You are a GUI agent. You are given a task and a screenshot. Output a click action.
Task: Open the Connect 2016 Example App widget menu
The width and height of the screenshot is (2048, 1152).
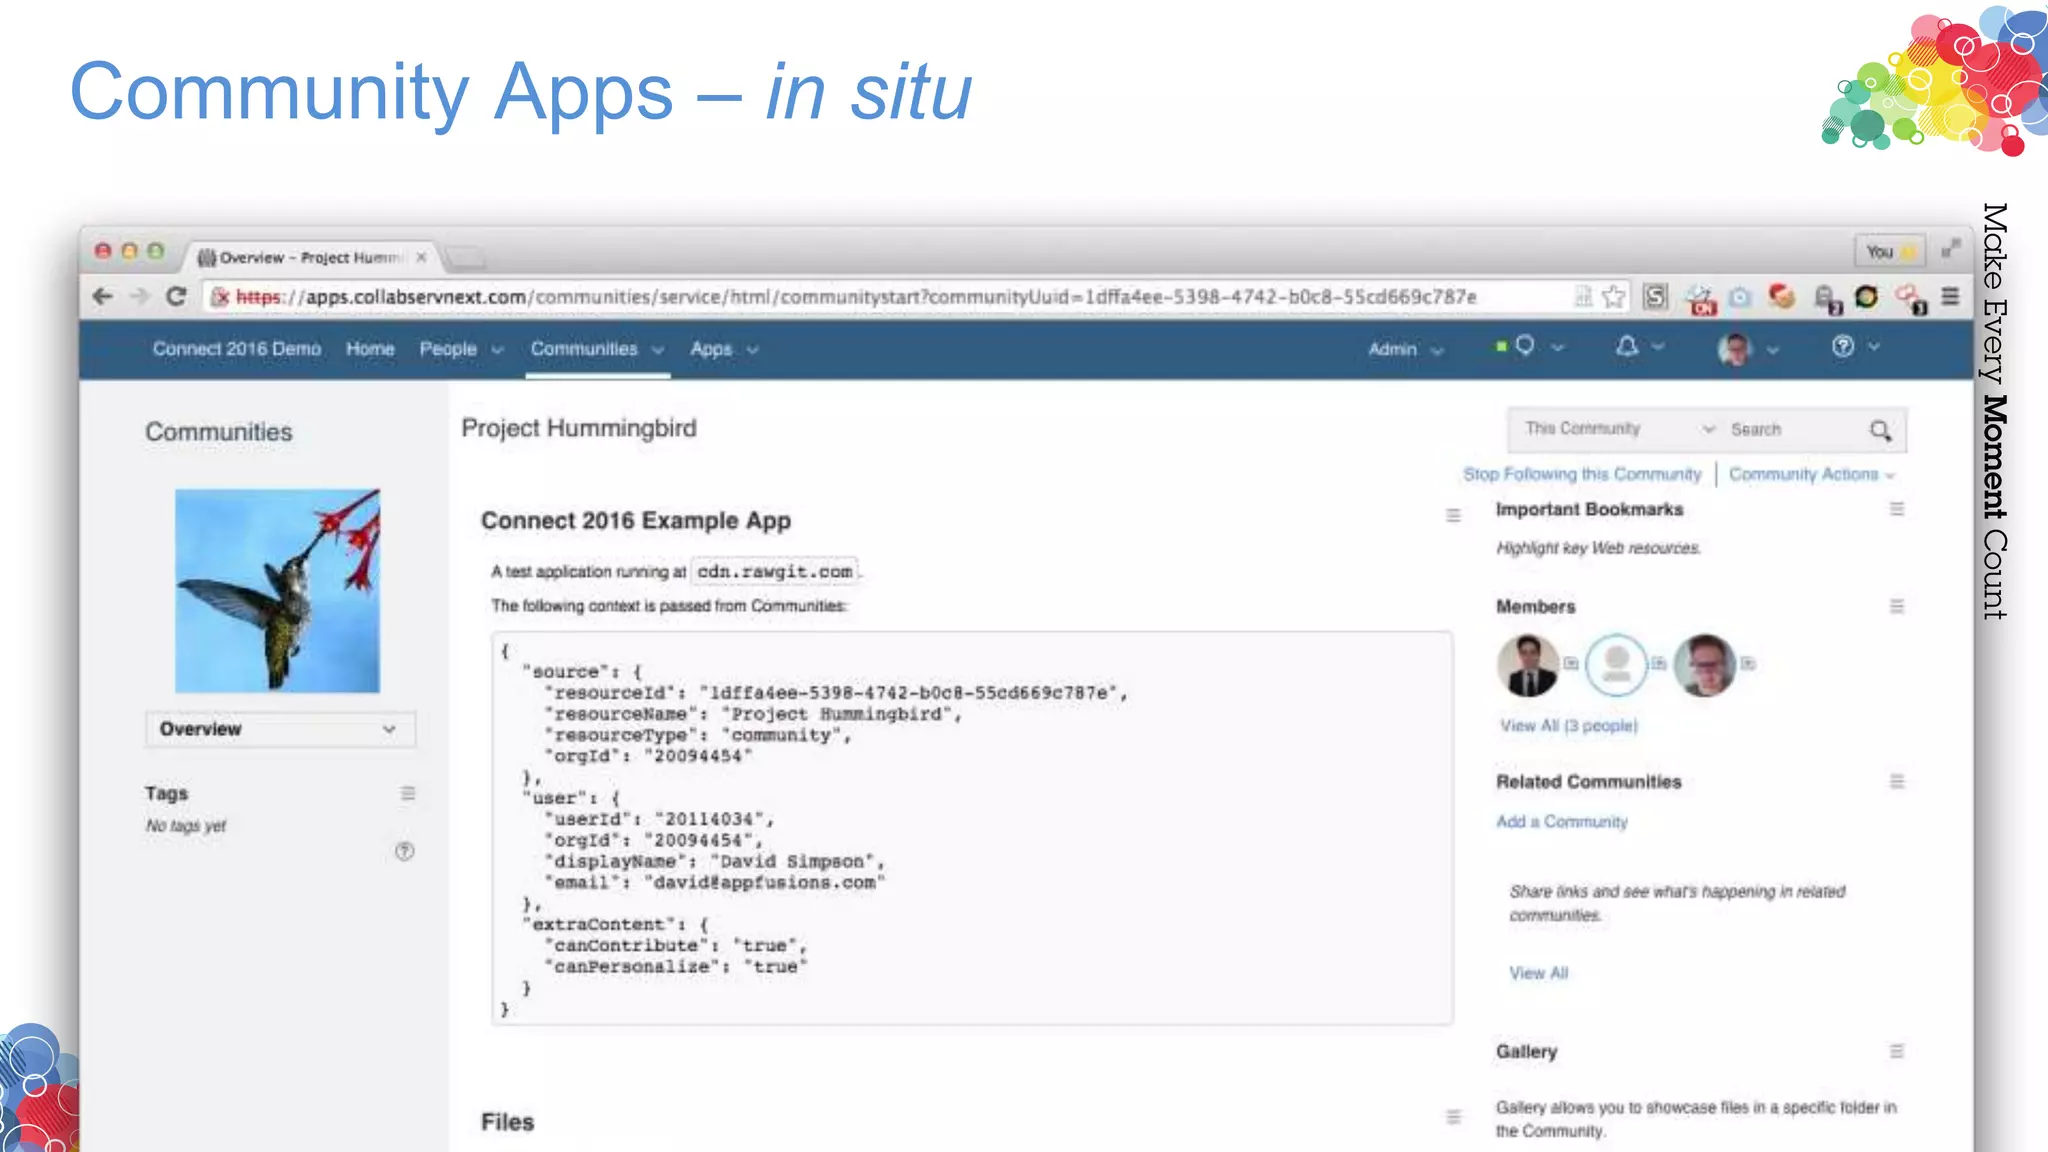tap(1453, 516)
